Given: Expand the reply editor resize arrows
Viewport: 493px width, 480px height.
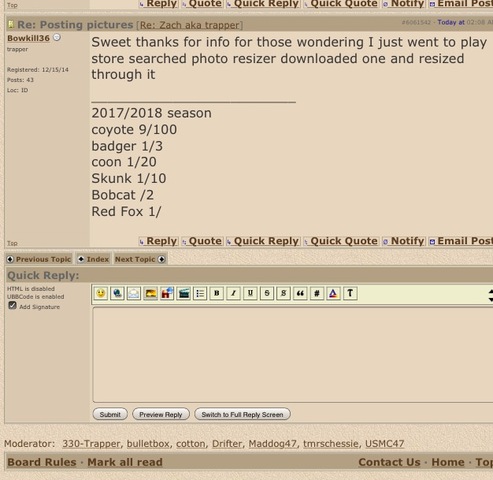Looking at the screenshot, I should tap(490, 295).
